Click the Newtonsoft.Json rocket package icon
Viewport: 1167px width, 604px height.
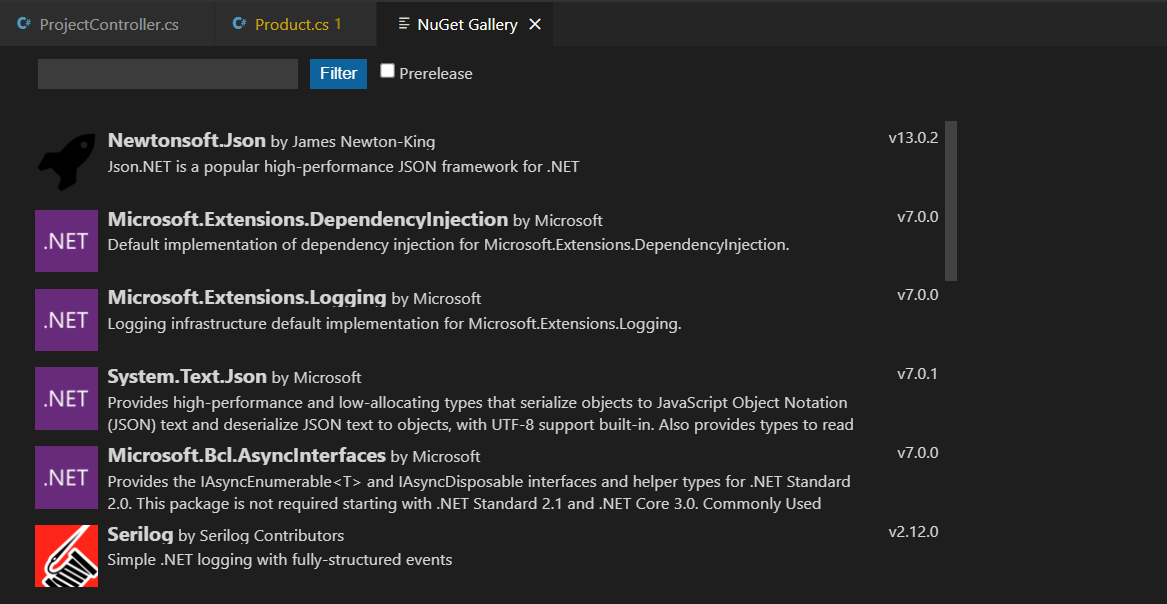click(66, 162)
